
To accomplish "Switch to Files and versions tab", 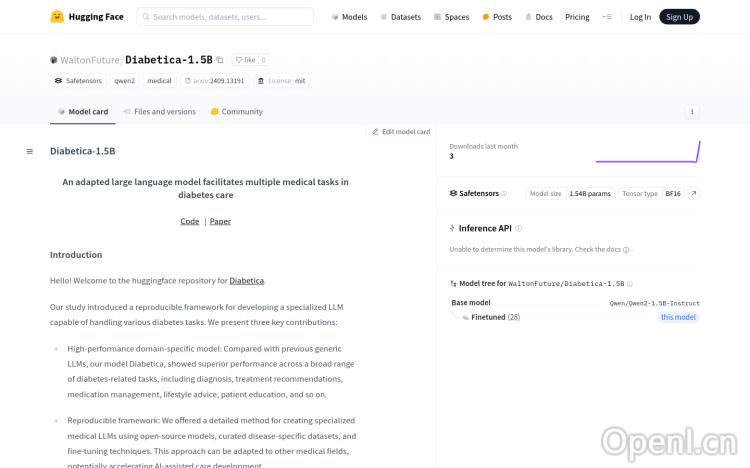I will [159, 112].
